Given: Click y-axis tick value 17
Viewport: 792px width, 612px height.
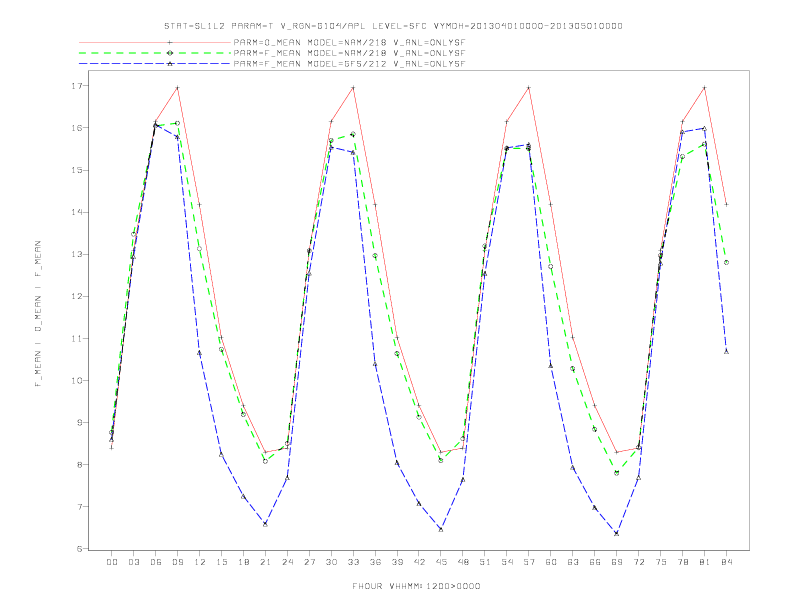Looking at the screenshot, I should tap(76, 86).
